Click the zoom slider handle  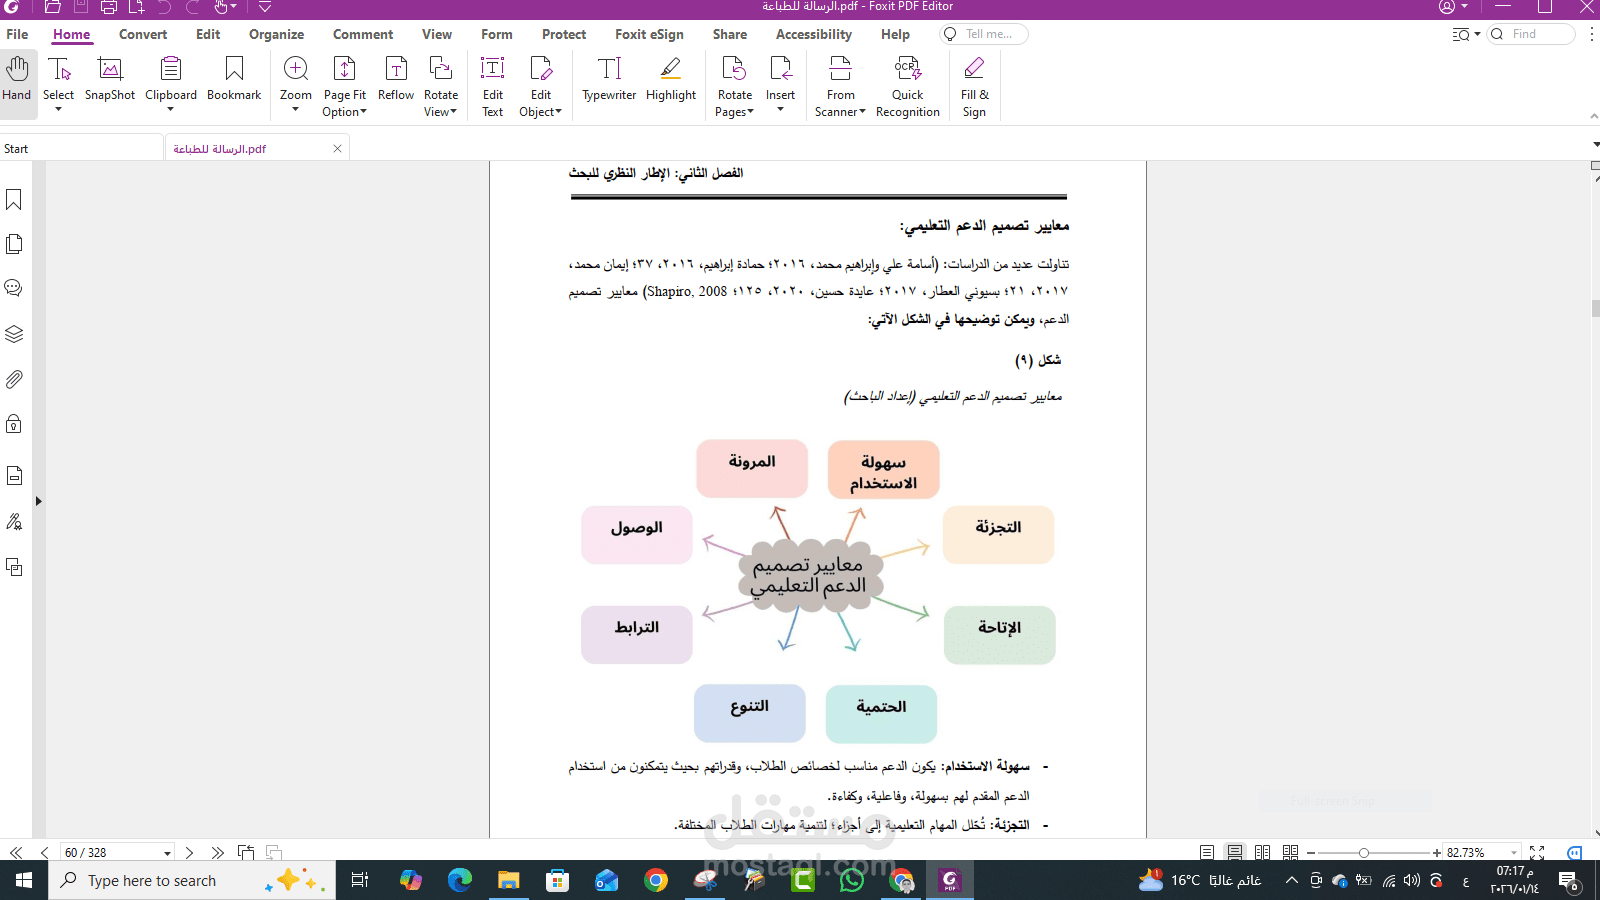coord(1363,853)
